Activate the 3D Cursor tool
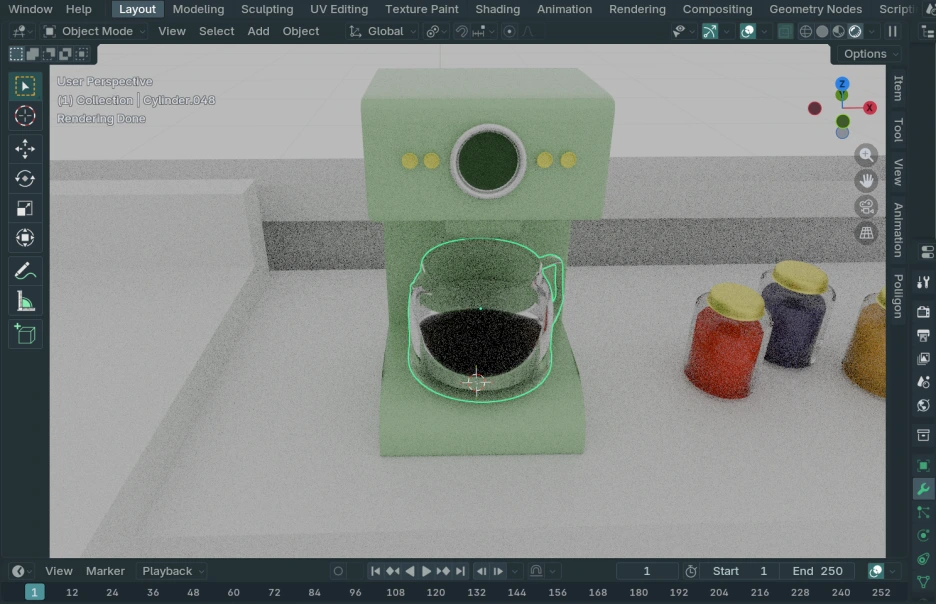The image size is (936, 604). 25,116
